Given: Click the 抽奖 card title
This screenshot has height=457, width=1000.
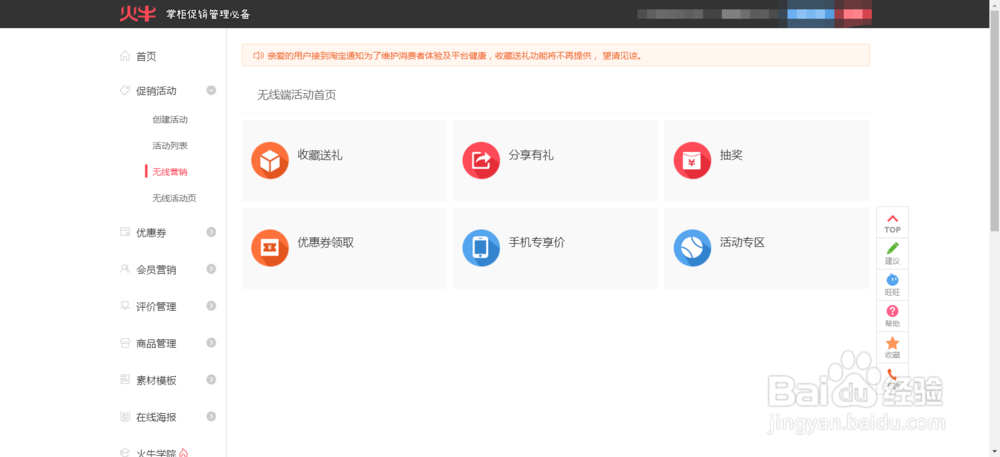Looking at the screenshot, I should pos(731,155).
